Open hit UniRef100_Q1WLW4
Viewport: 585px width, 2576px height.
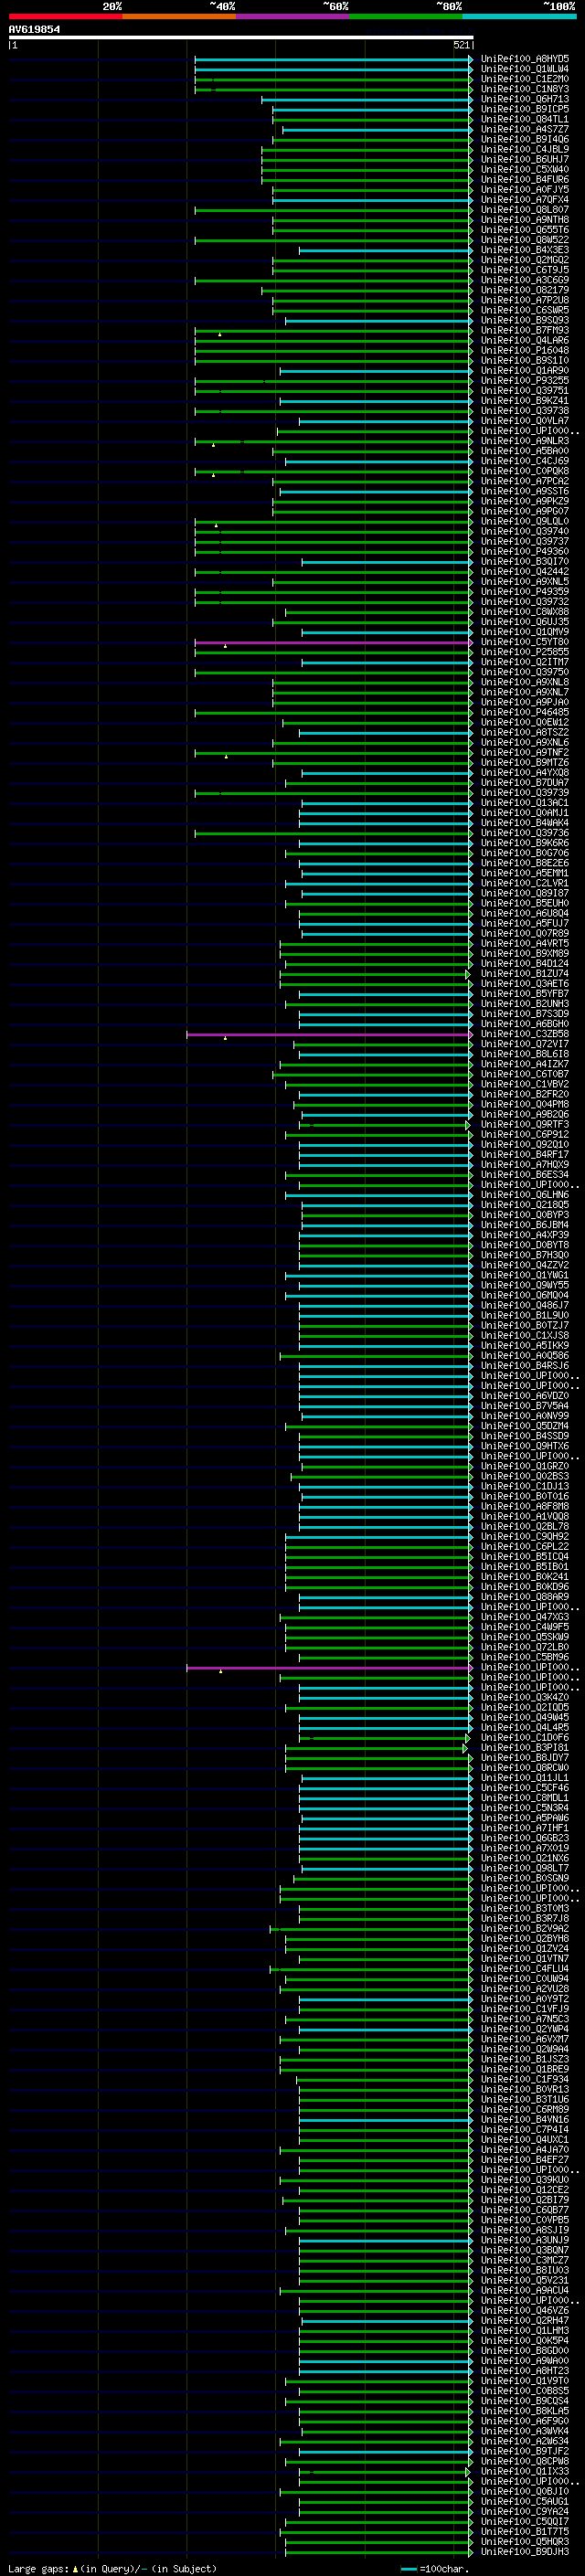pos(525,69)
